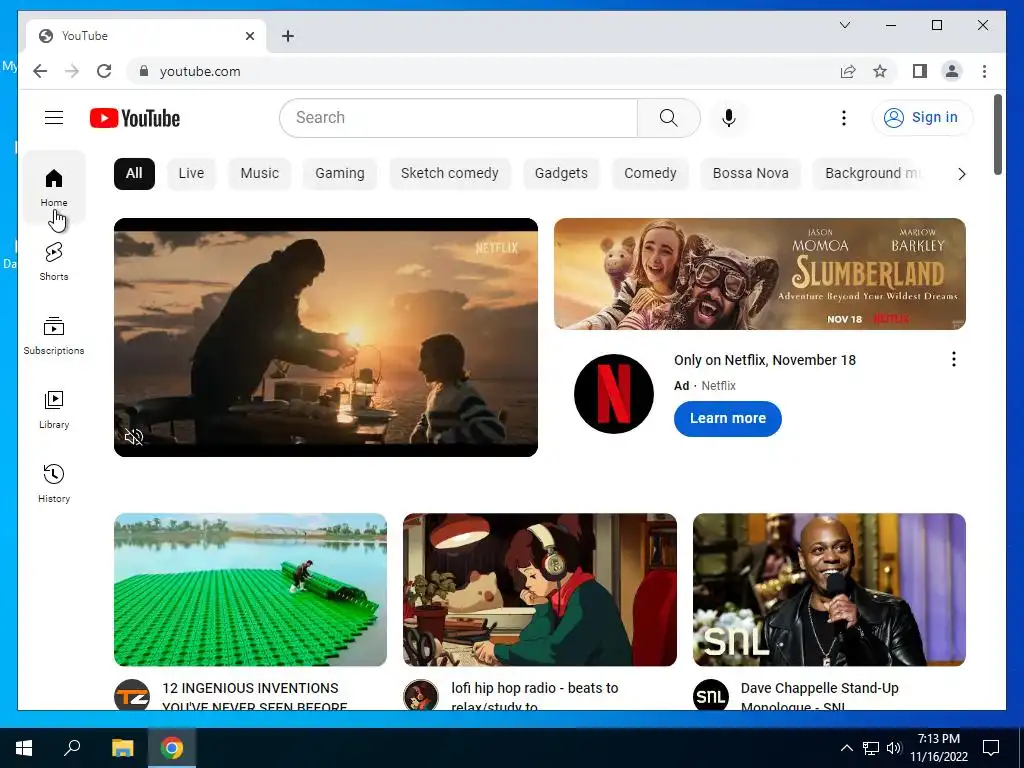Select the Music filter chip

[x=259, y=174]
